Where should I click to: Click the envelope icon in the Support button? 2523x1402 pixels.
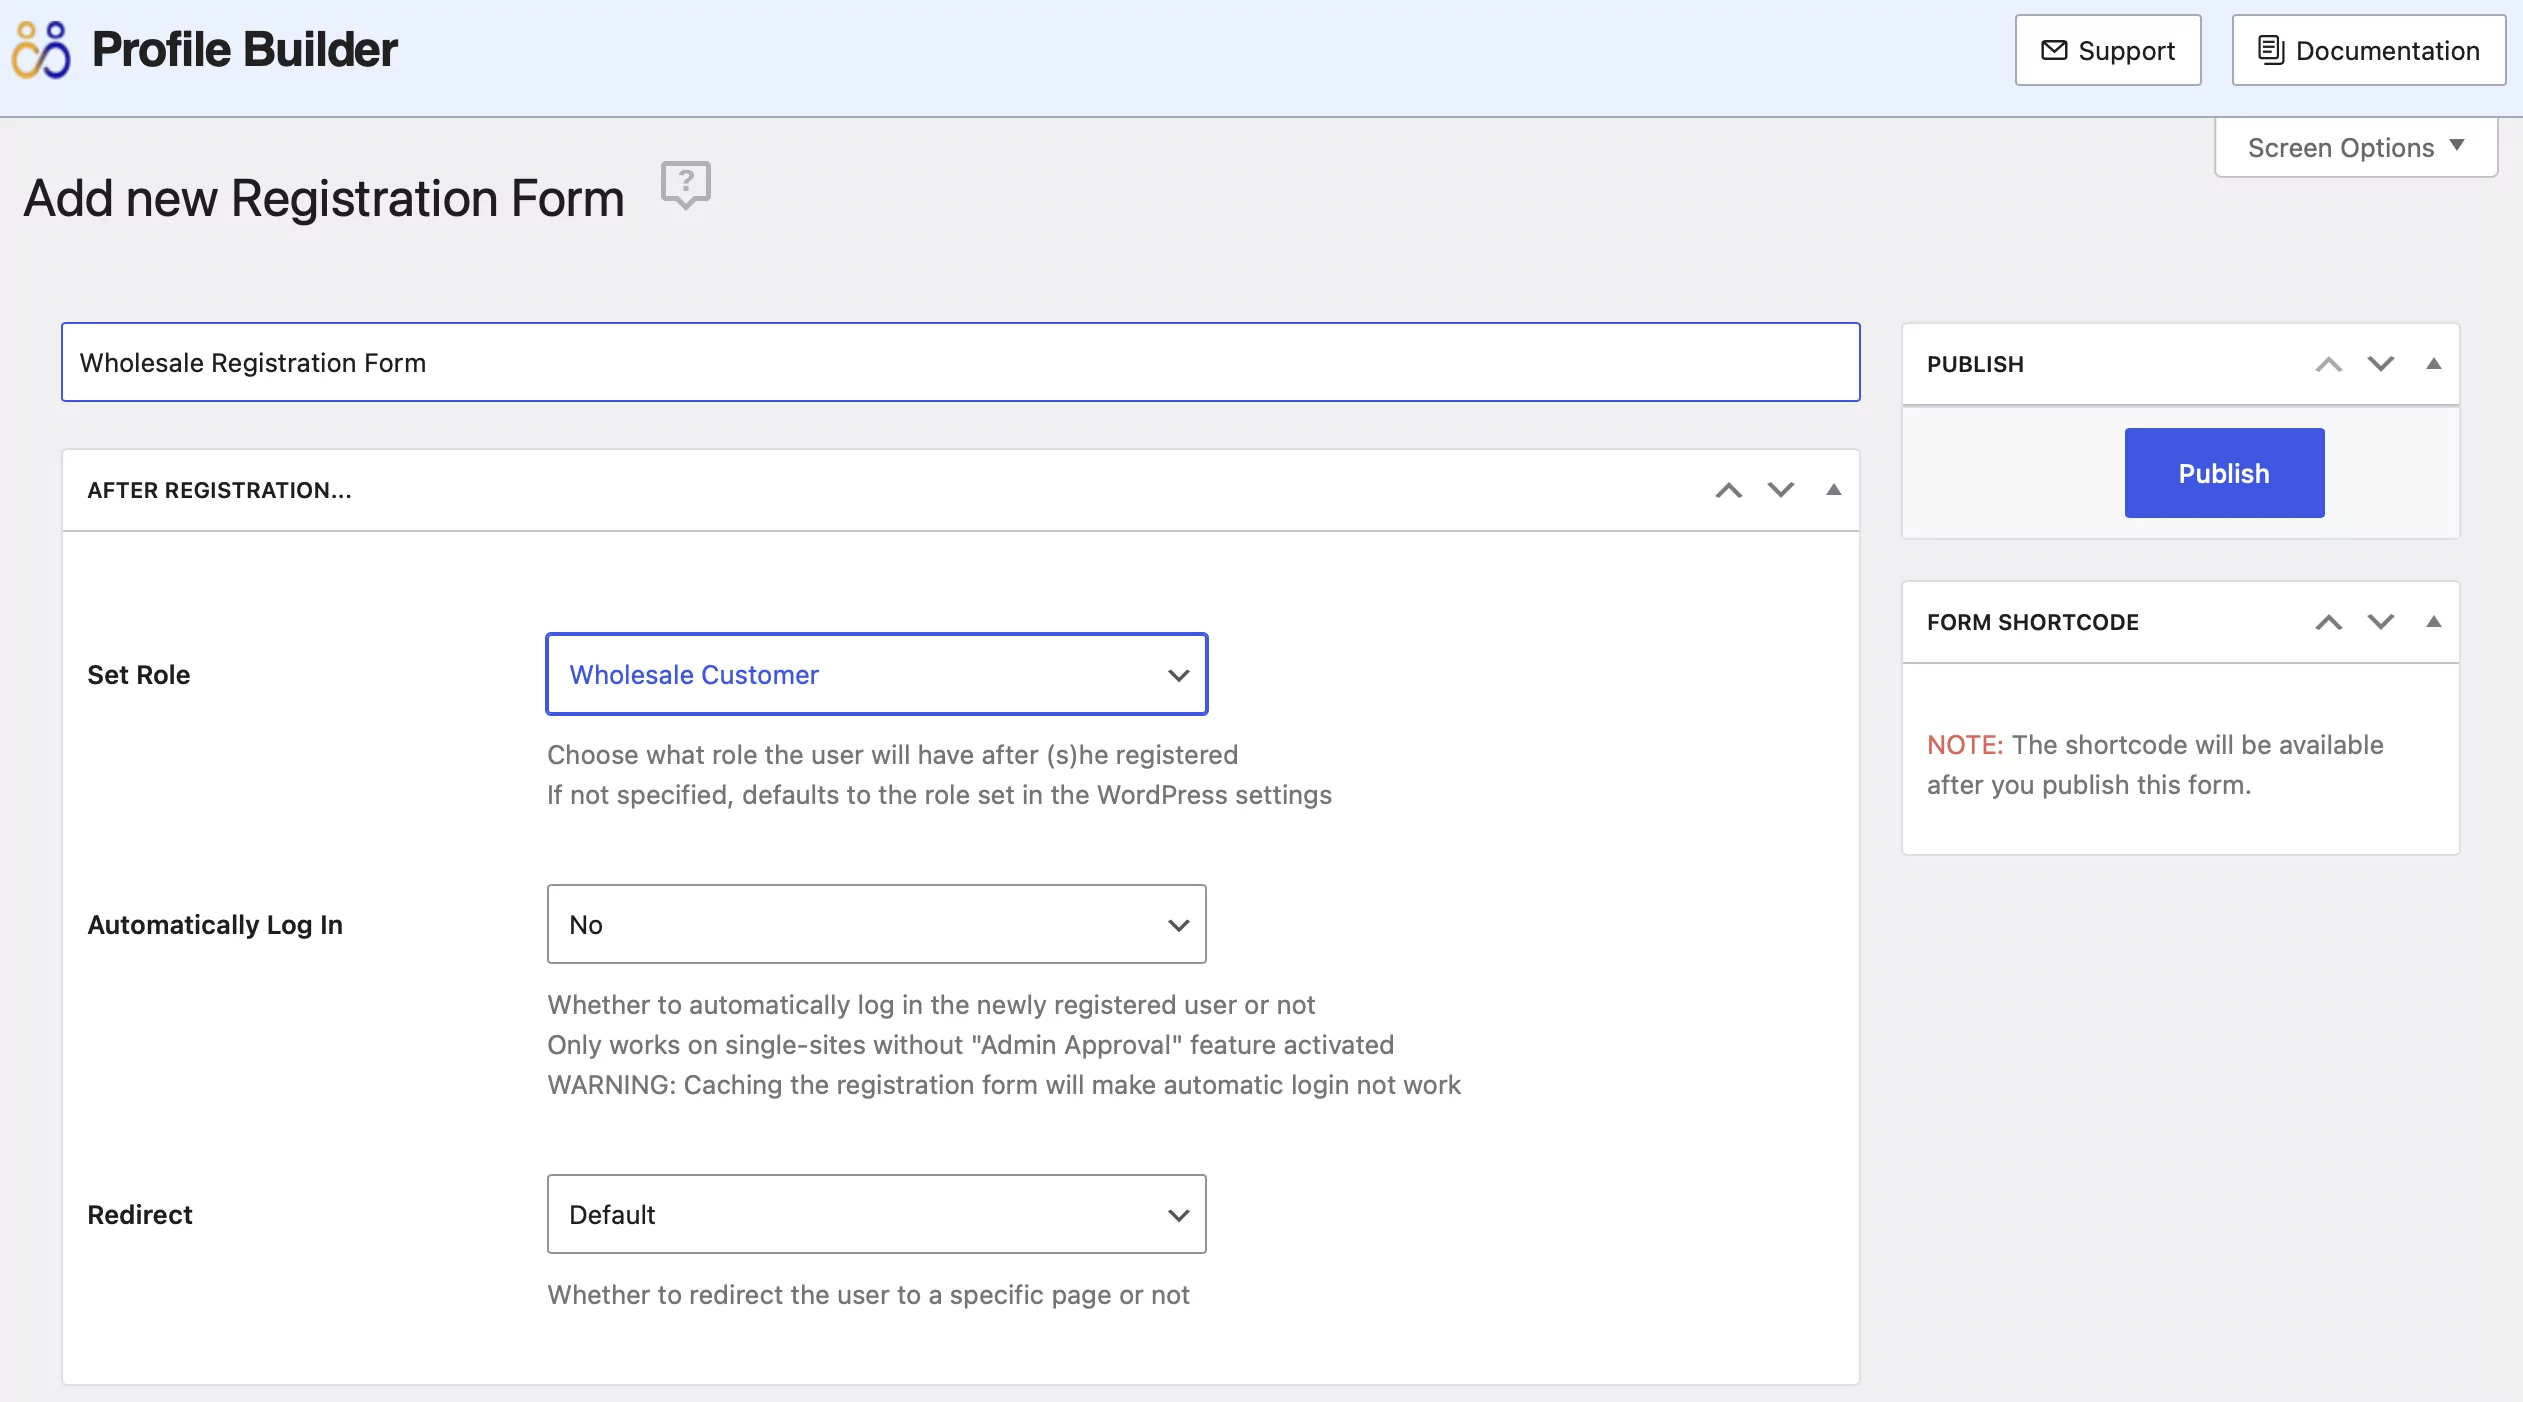[2053, 50]
